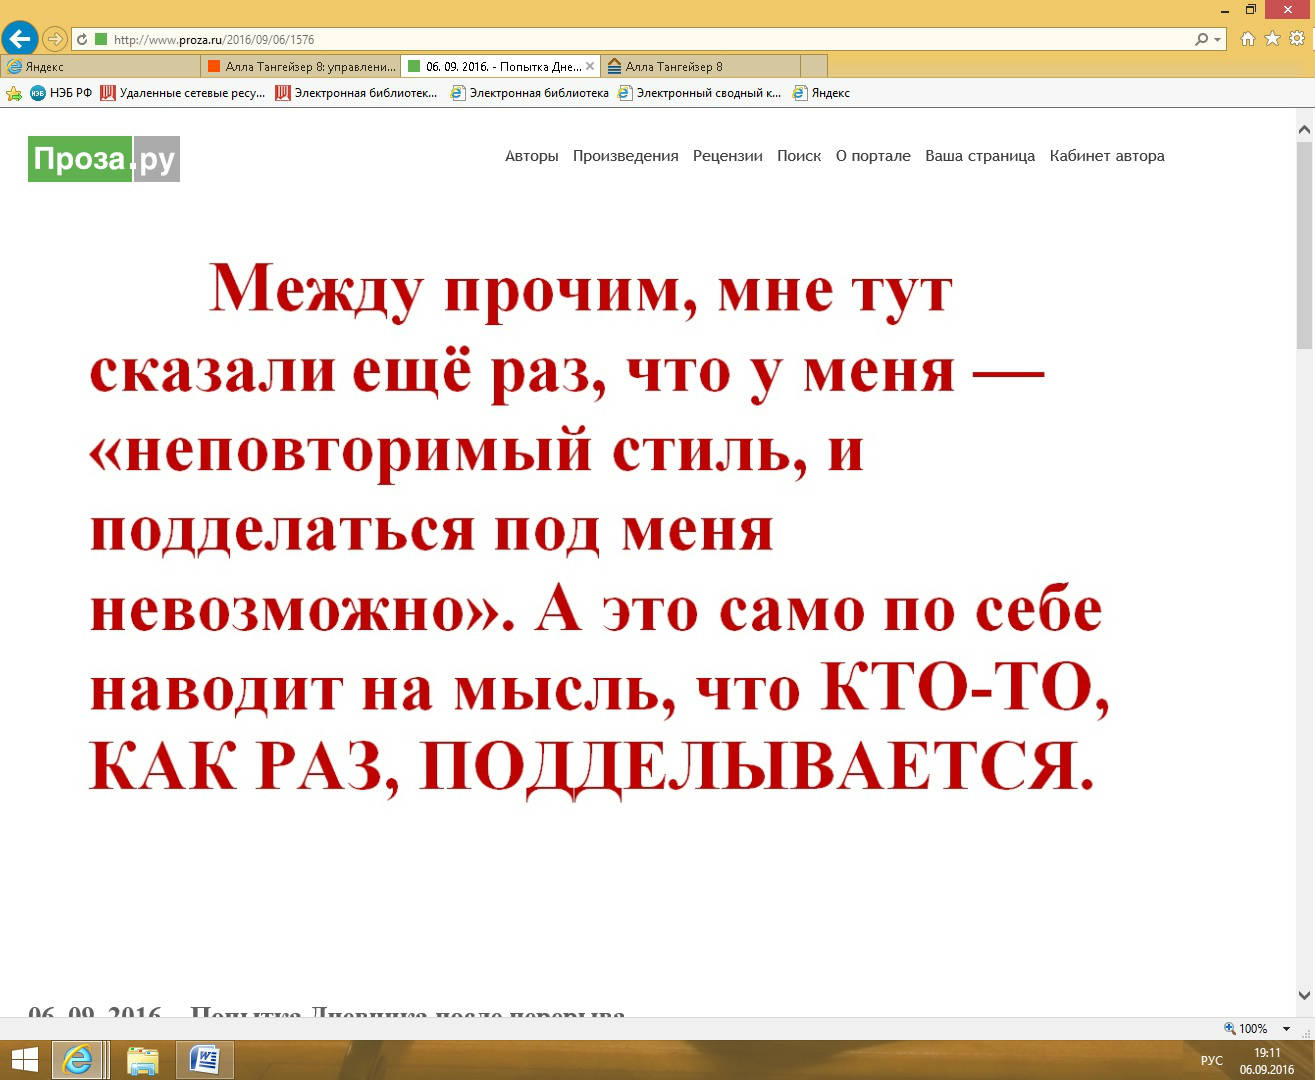Click the browser Back arrow button
1315x1080 pixels.
[19, 40]
